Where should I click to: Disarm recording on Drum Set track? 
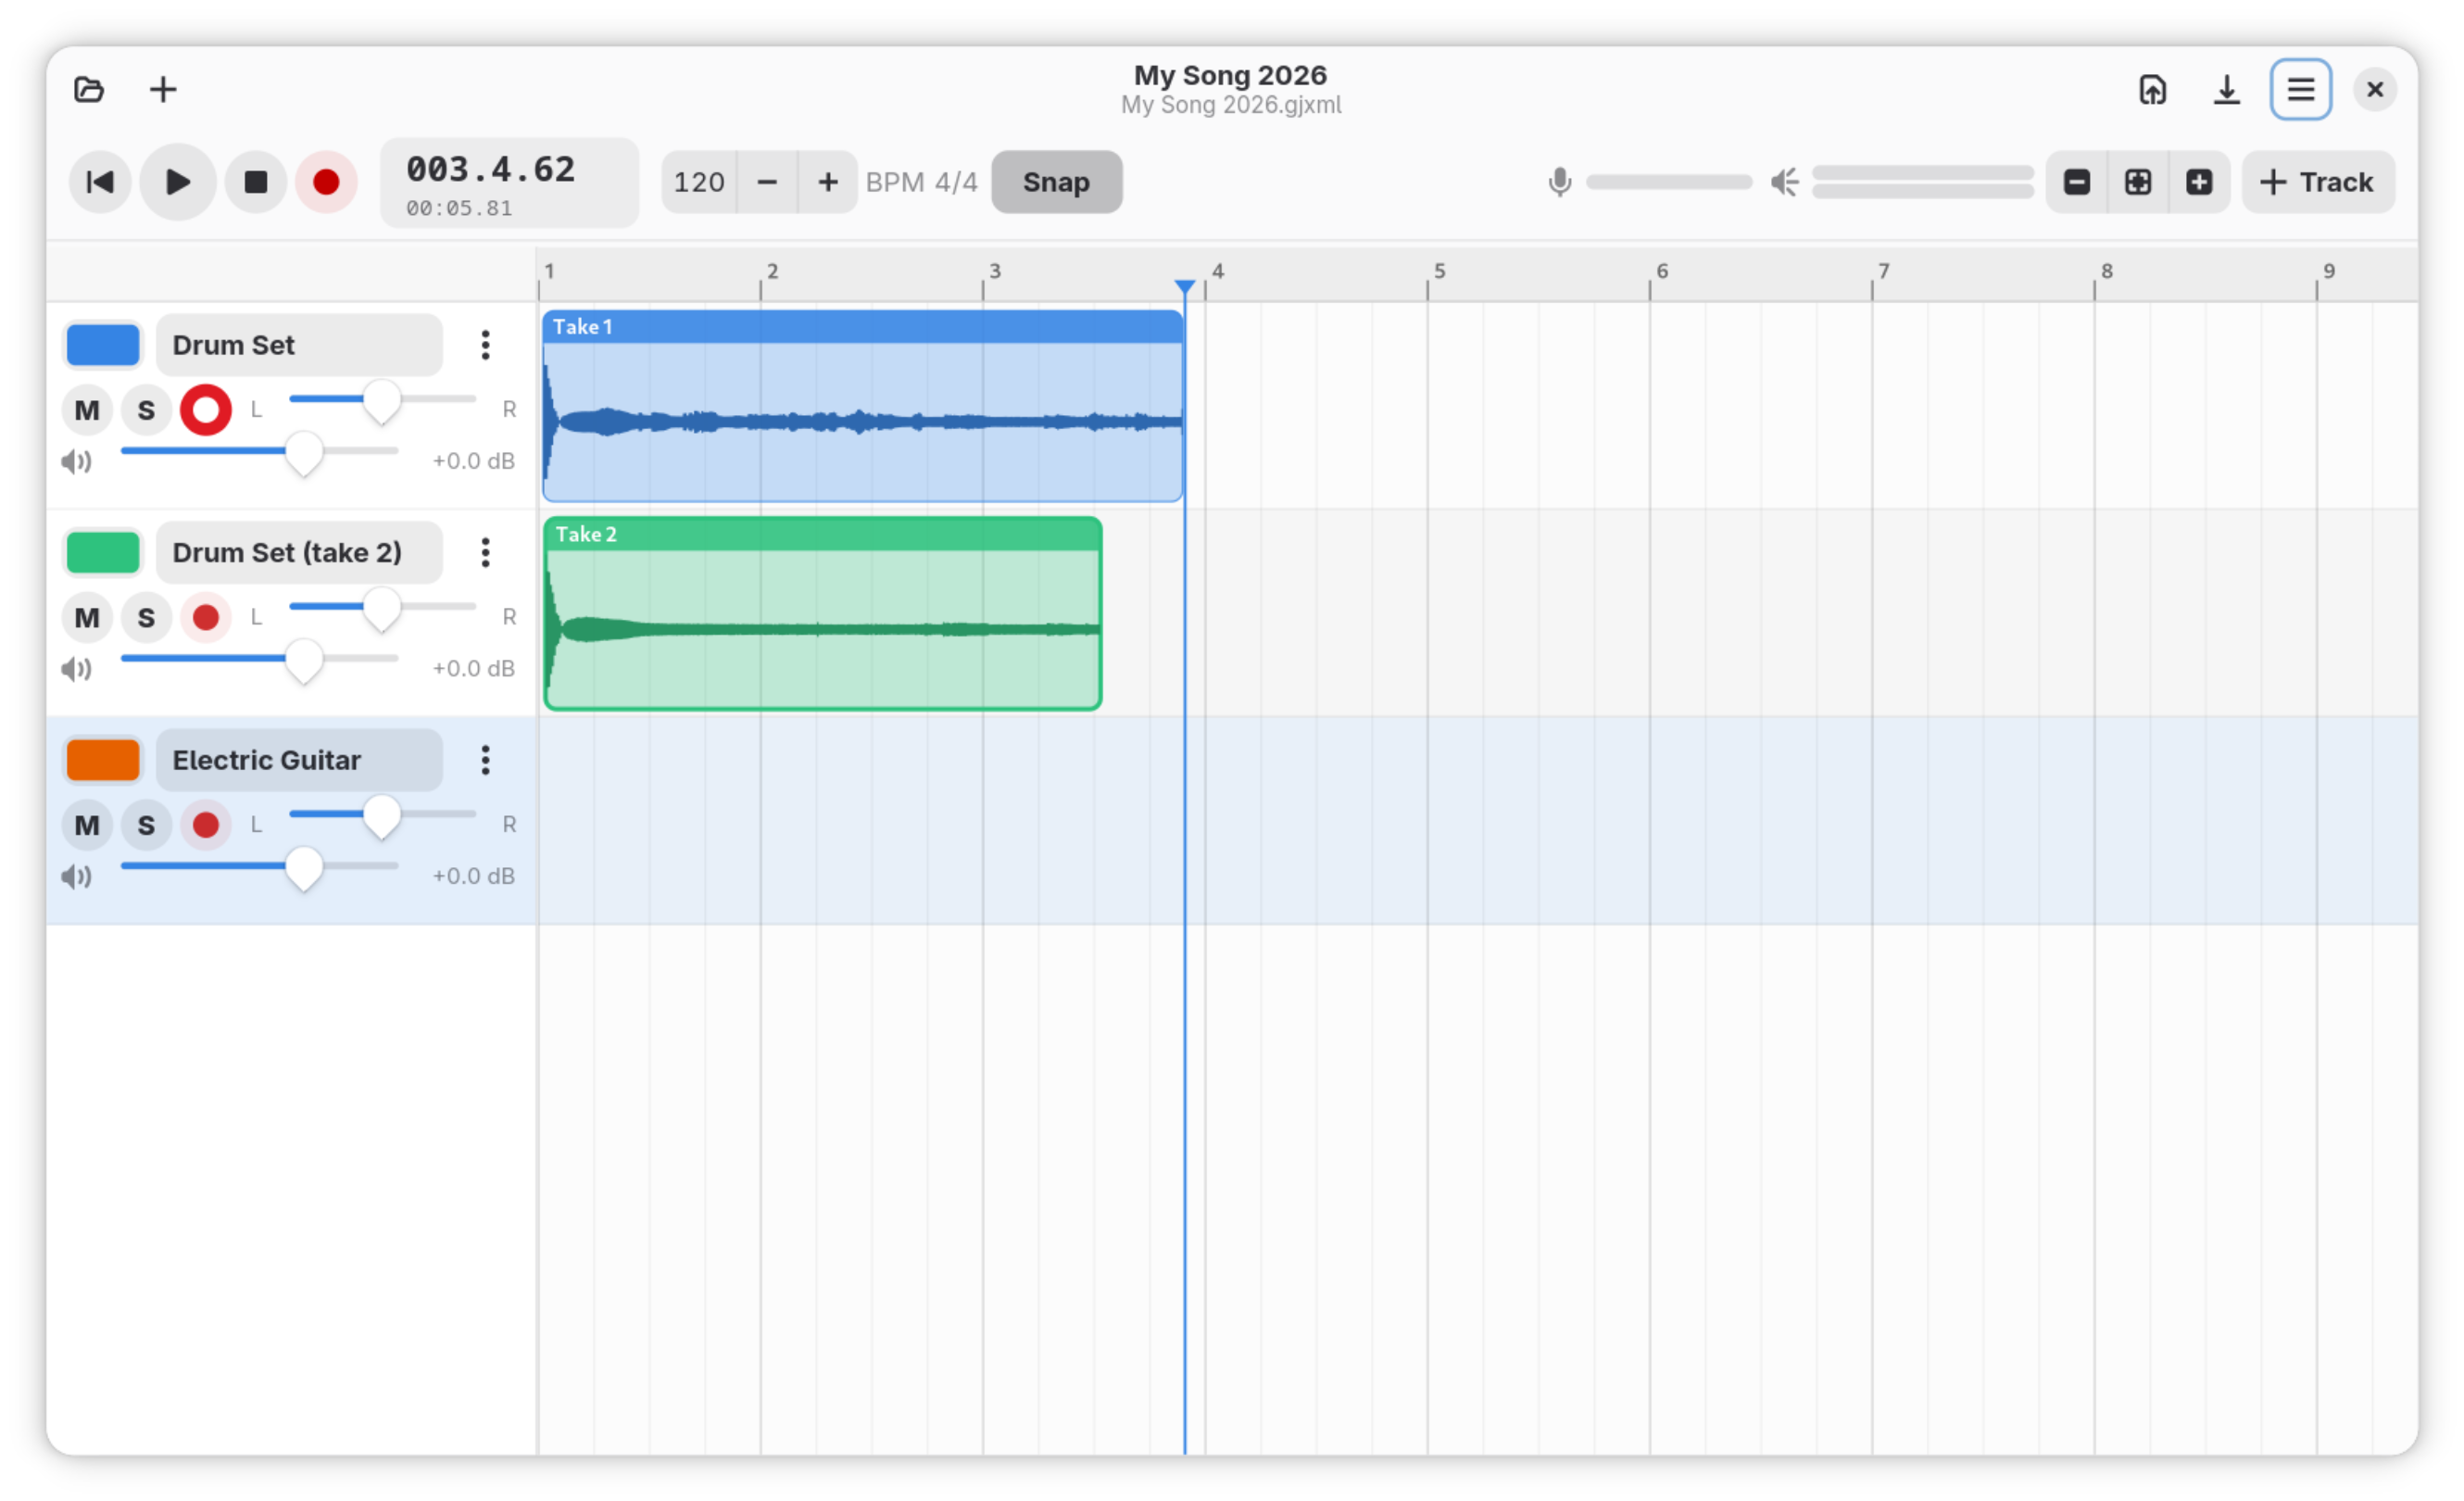click(206, 410)
